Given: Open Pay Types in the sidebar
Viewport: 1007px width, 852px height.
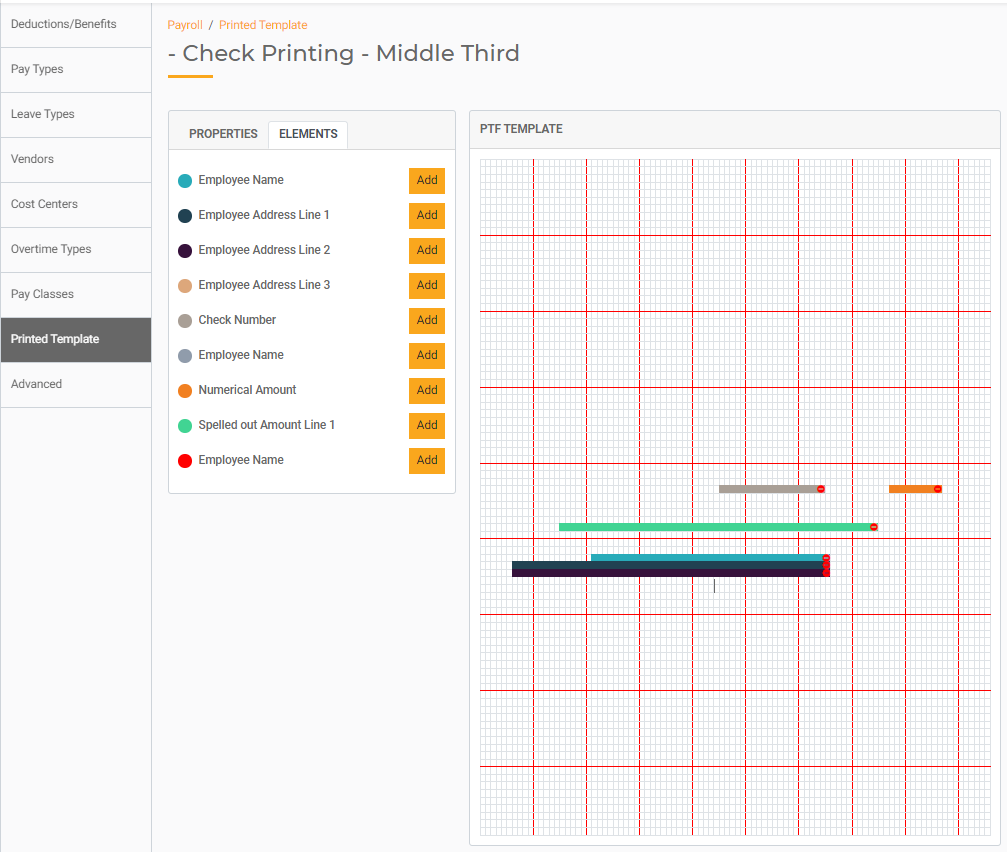Looking at the screenshot, I should [x=76, y=69].
